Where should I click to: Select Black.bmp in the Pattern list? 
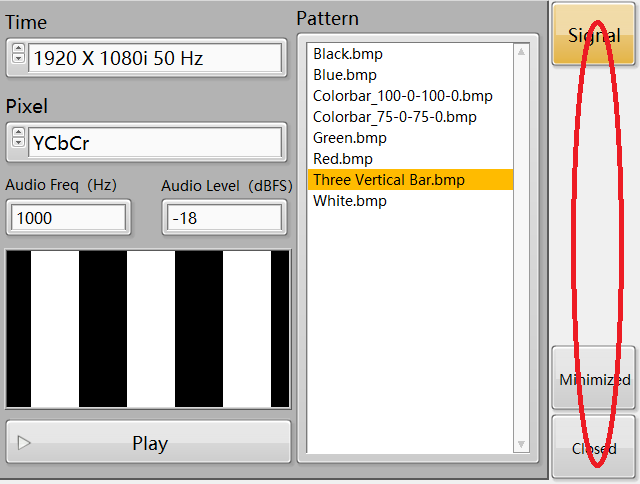click(x=348, y=54)
